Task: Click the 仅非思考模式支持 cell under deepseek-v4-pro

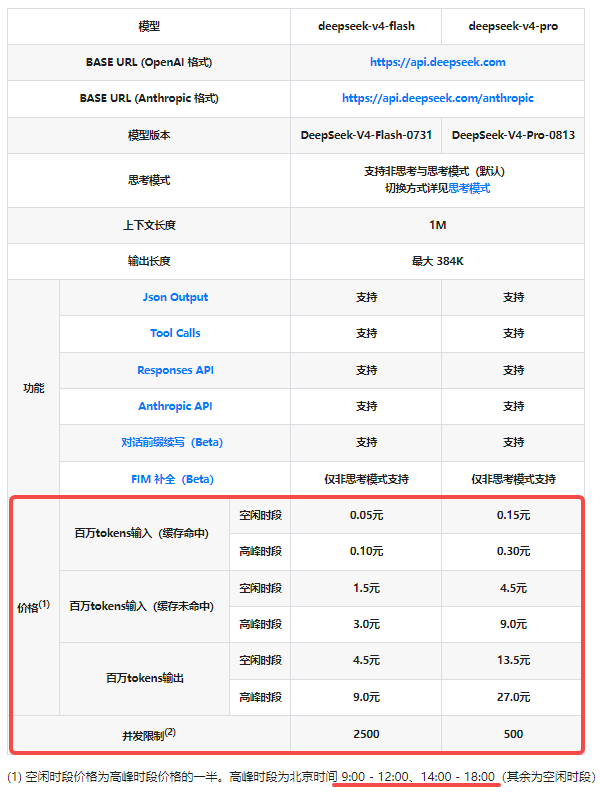Action: (x=513, y=479)
